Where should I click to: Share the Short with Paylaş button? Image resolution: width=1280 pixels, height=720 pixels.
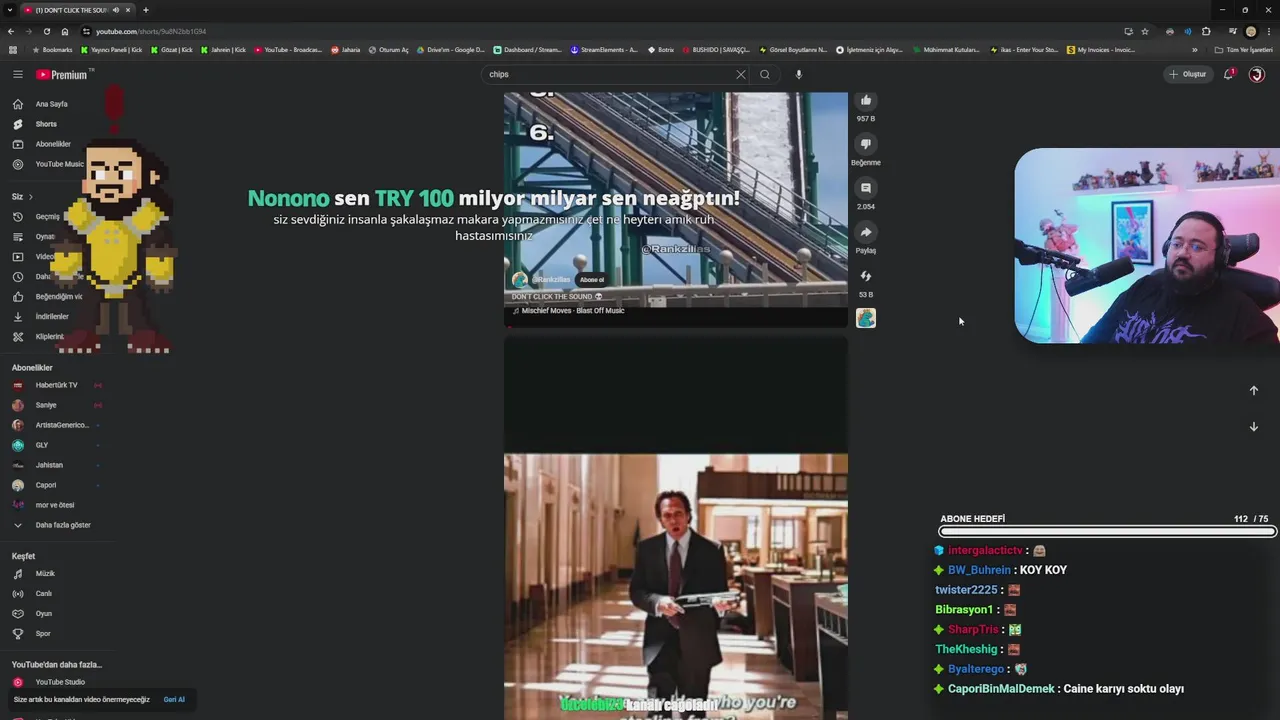click(866, 232)
